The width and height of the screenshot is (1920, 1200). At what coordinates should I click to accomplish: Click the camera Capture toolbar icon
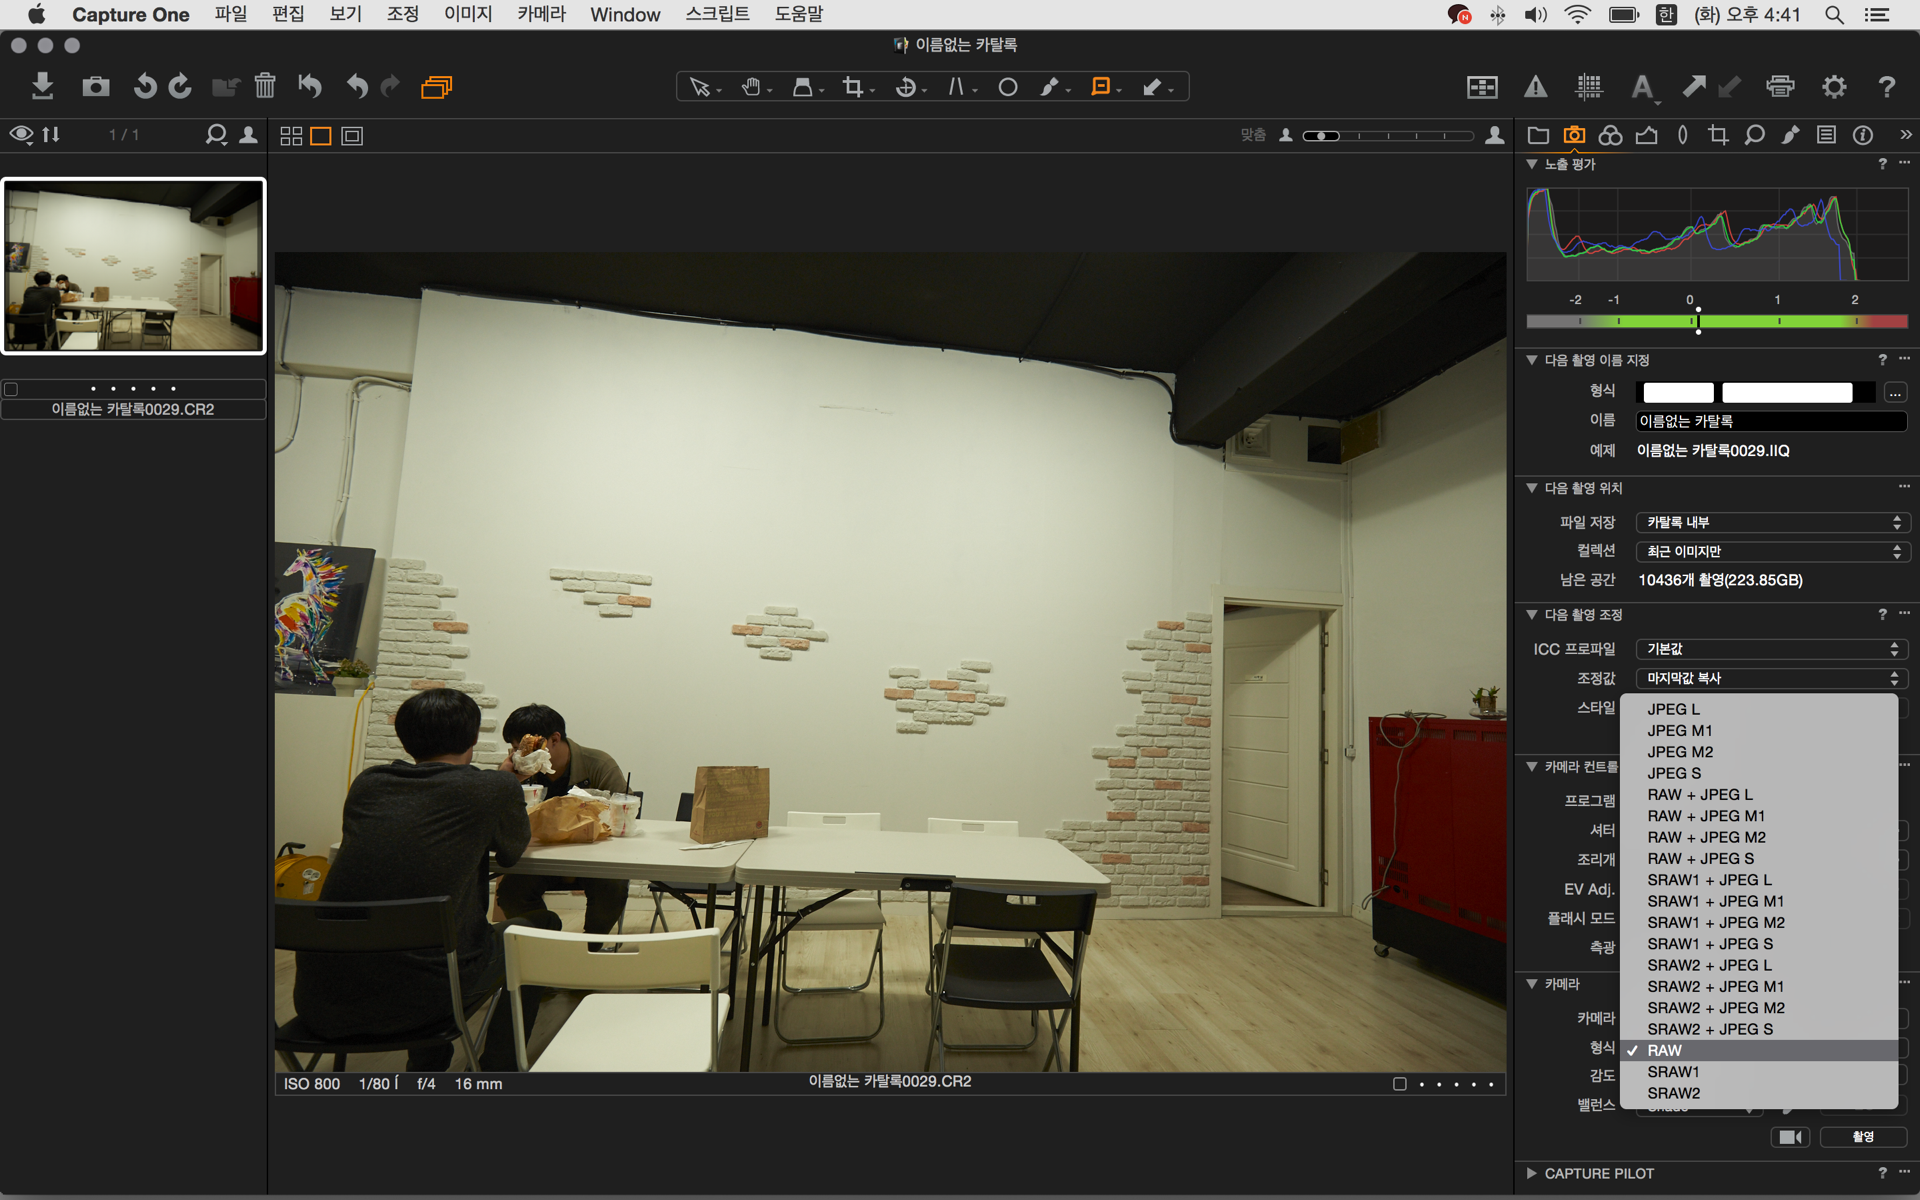[x=96, y=87]
